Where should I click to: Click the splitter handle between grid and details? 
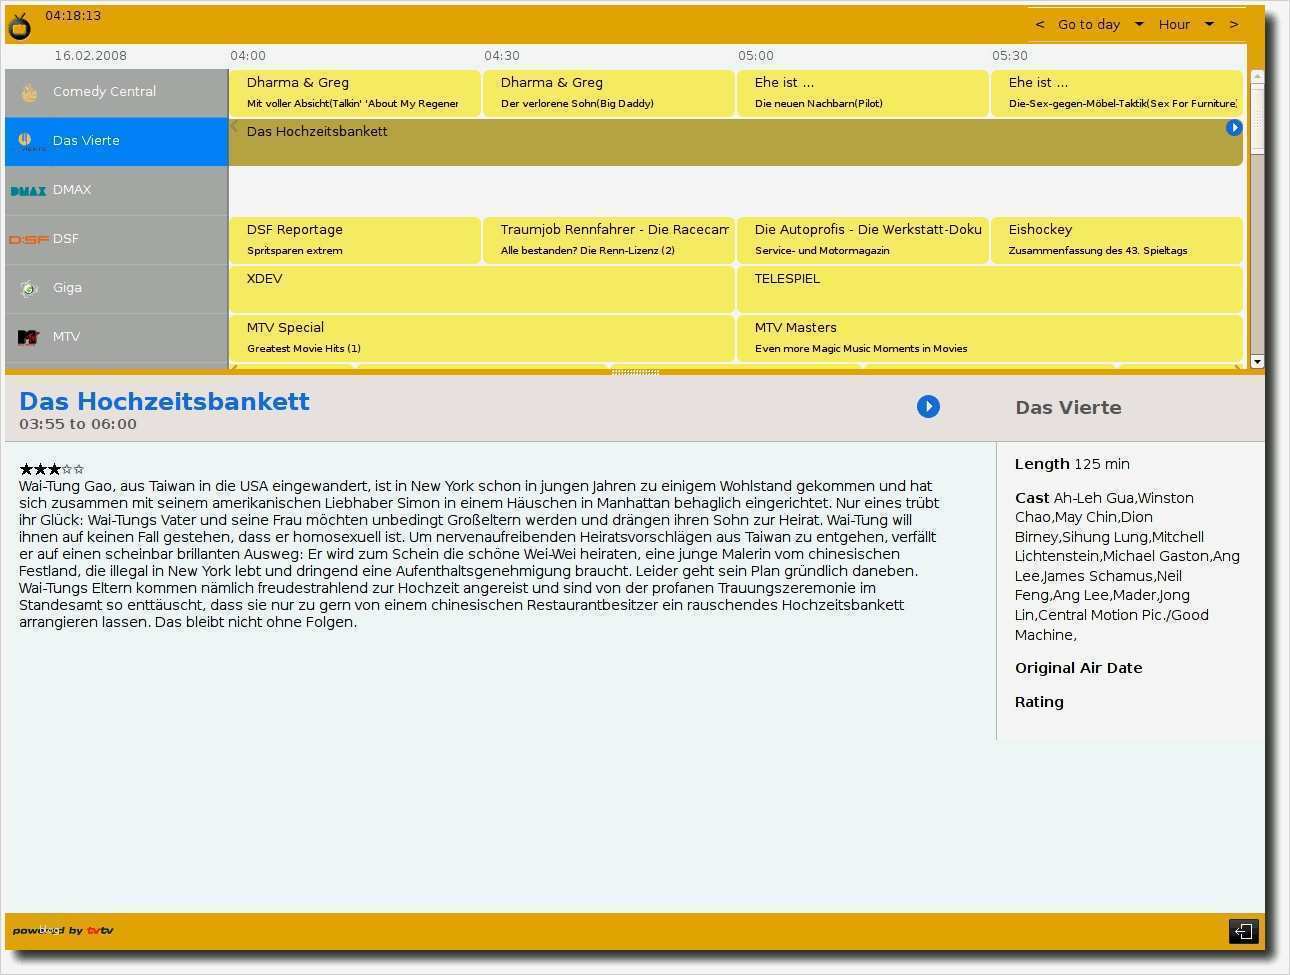pyautogui.click(x=635, y=372)
